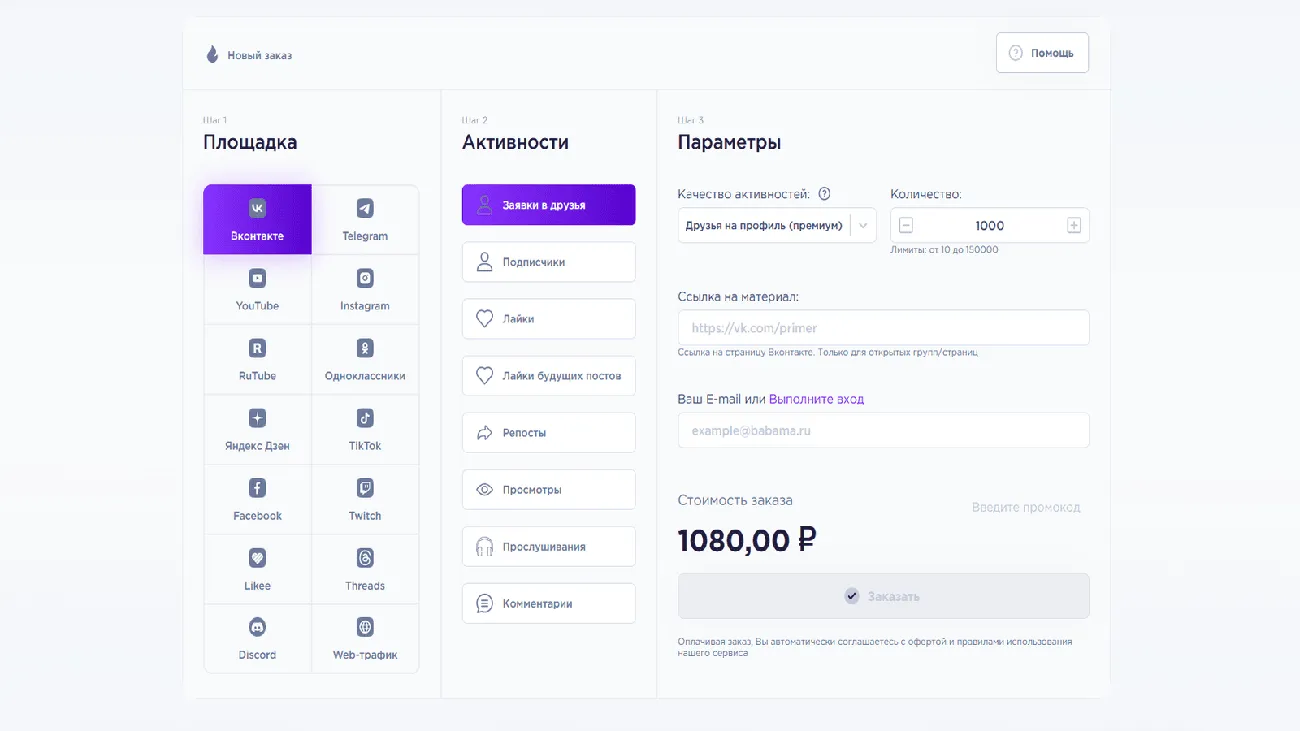Choose the YouTube platform icon

257,279
